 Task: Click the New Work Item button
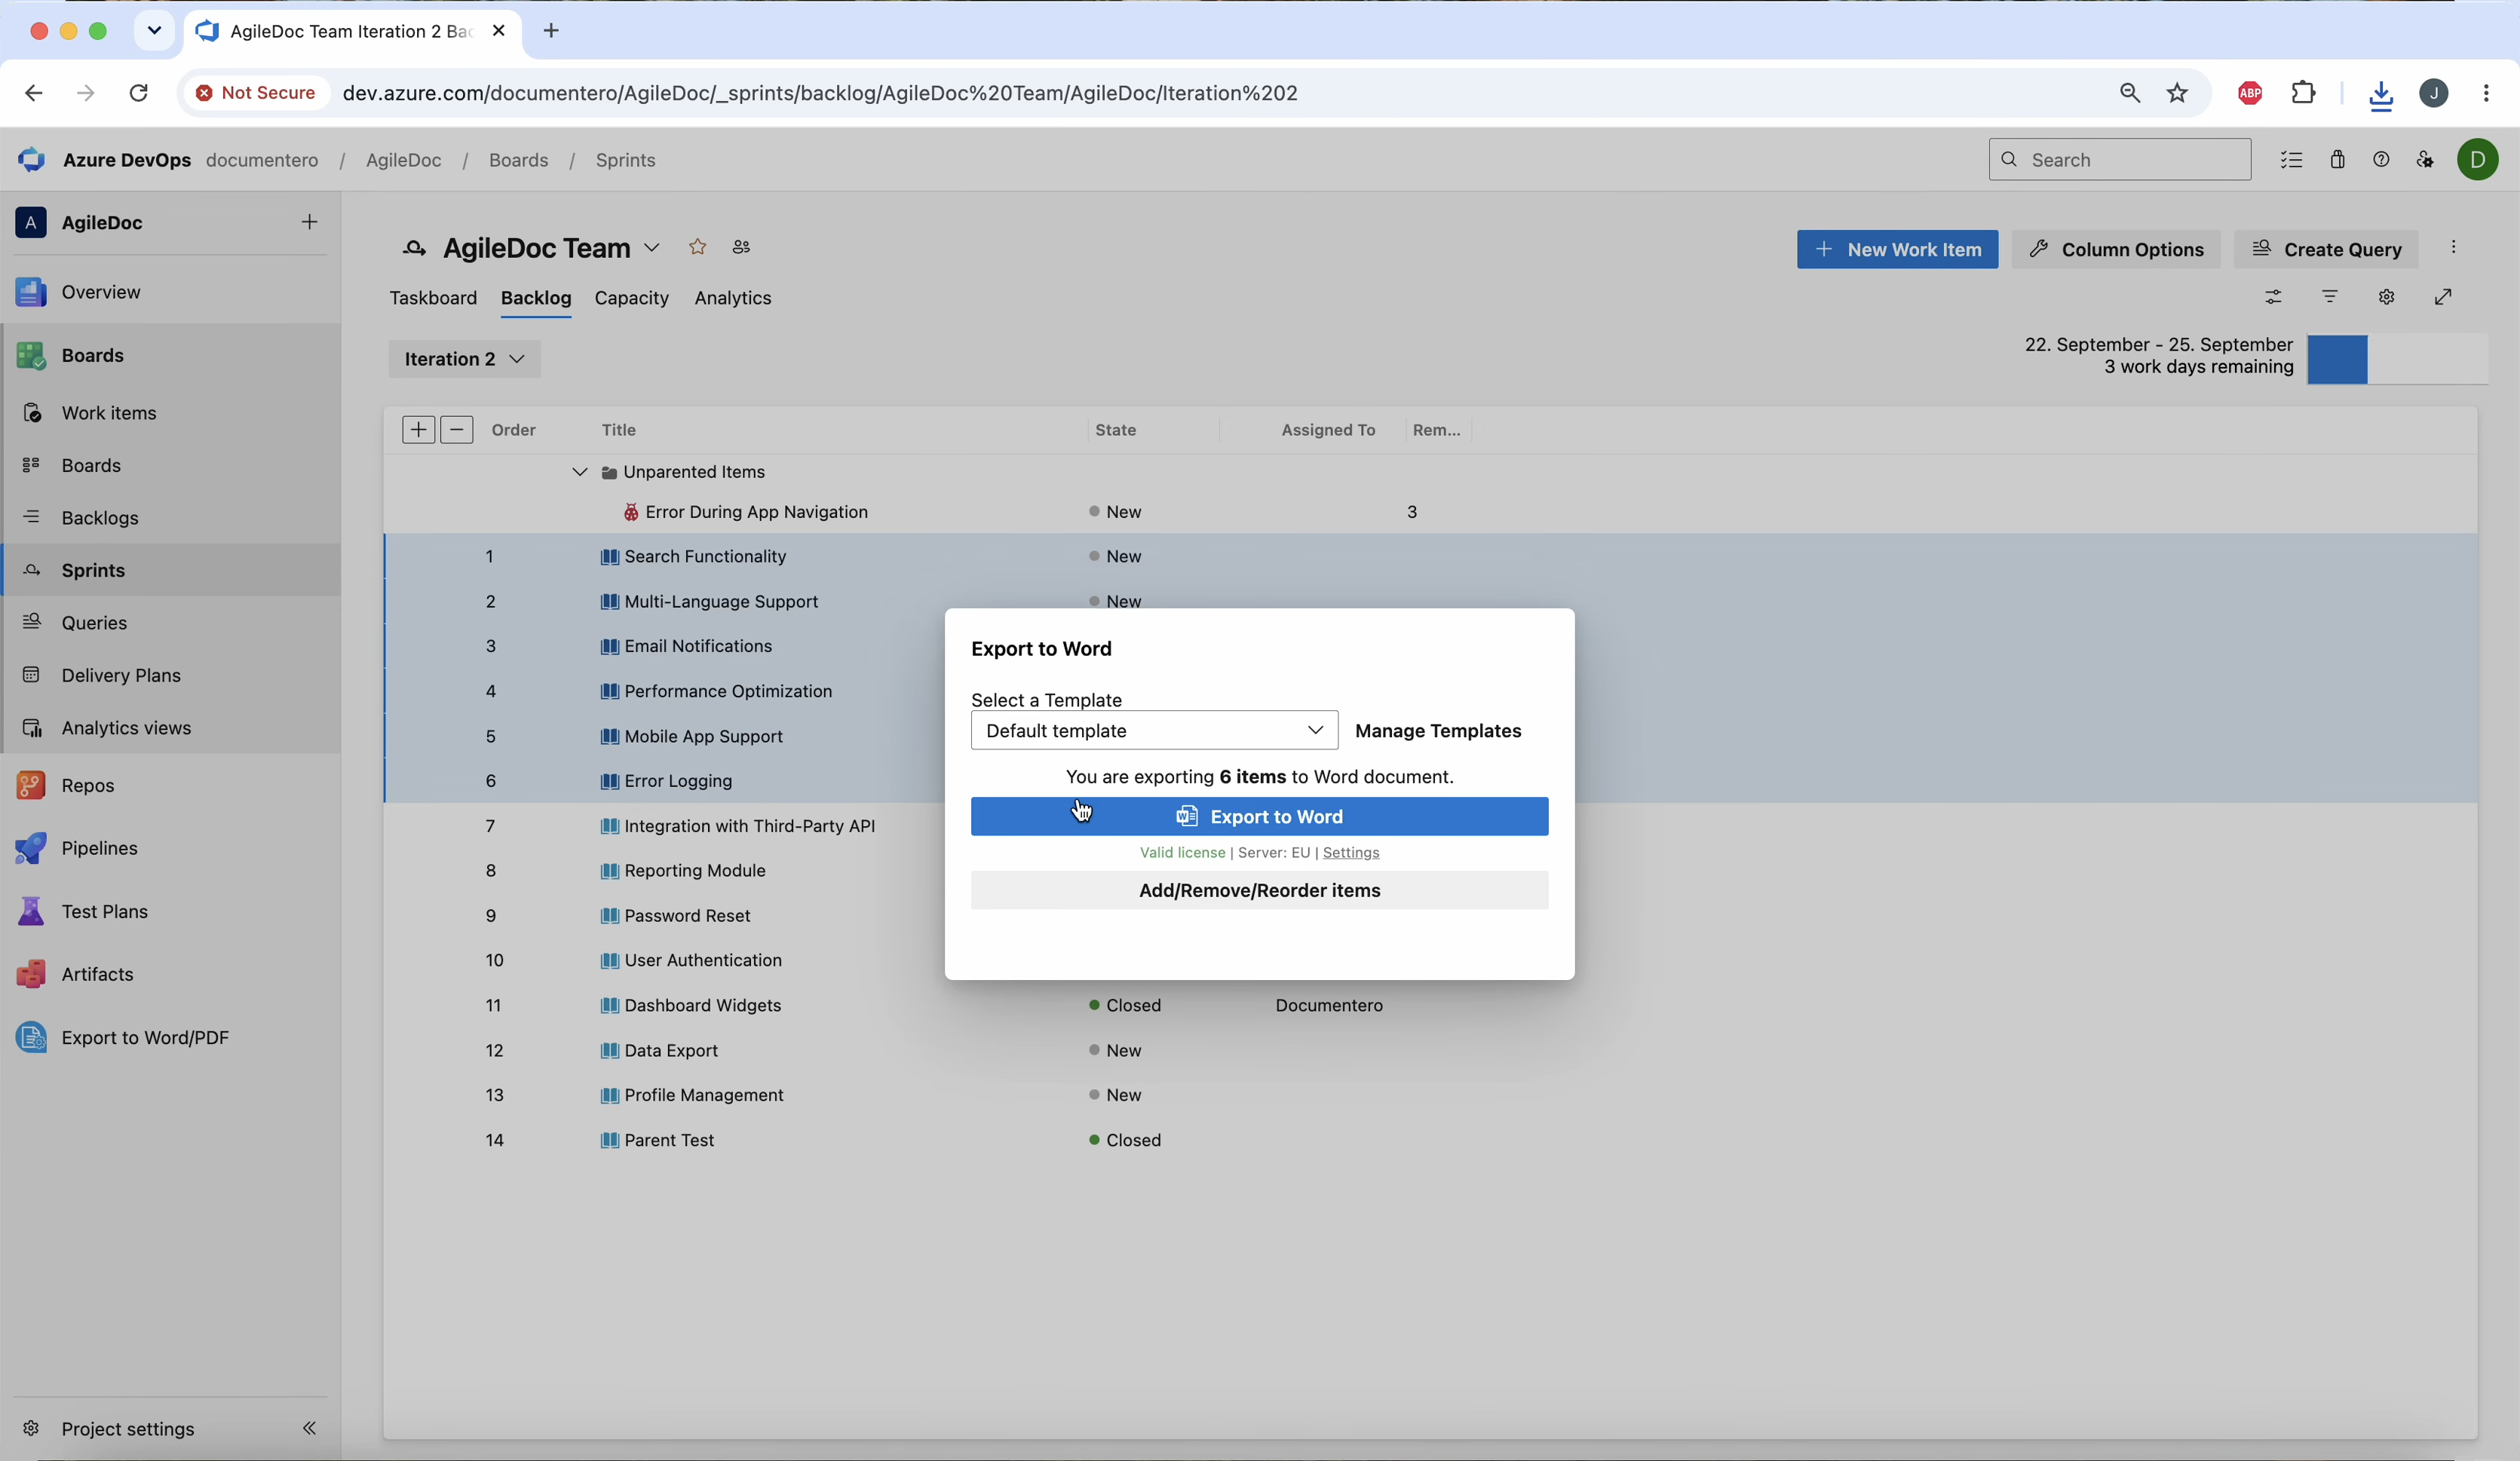coord(1897,249)
